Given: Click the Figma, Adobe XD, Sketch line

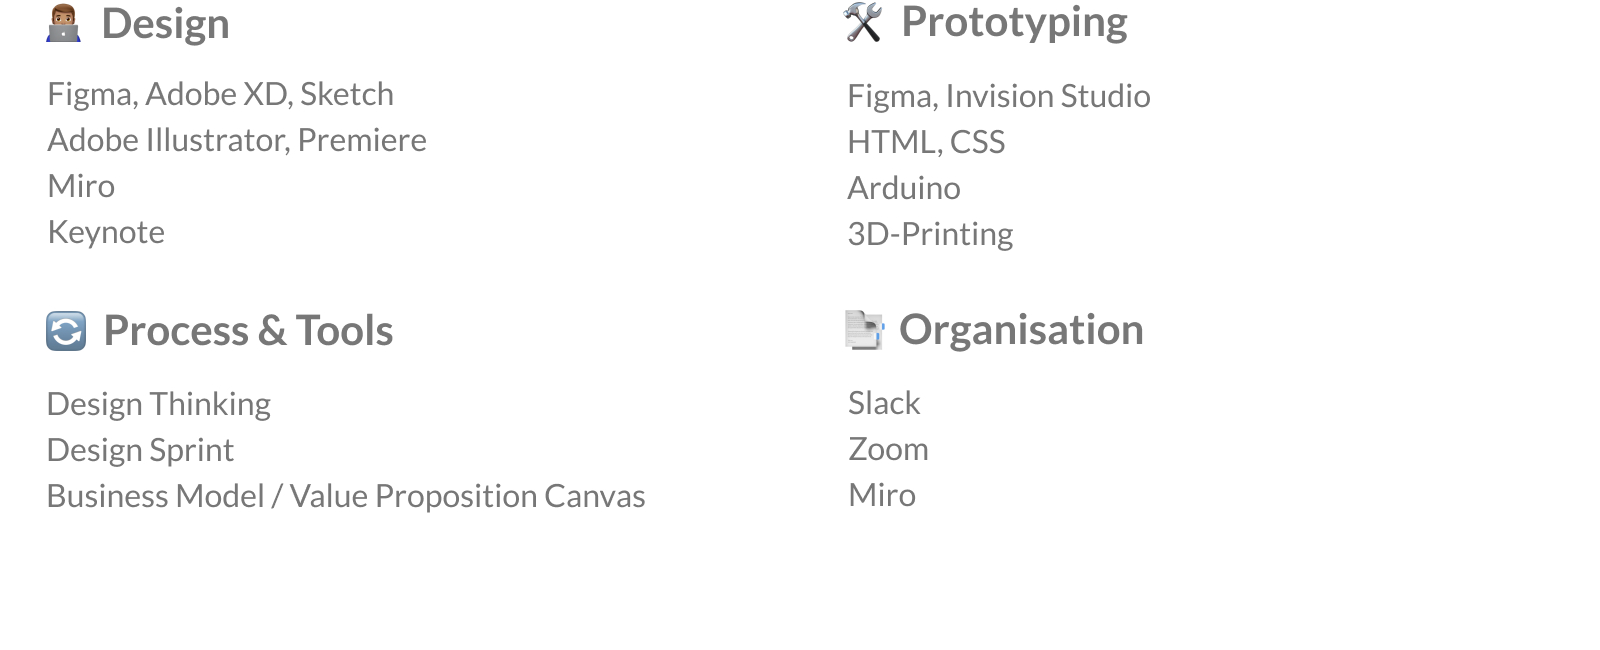Looking at the screenshot, I should pos(221,94).
